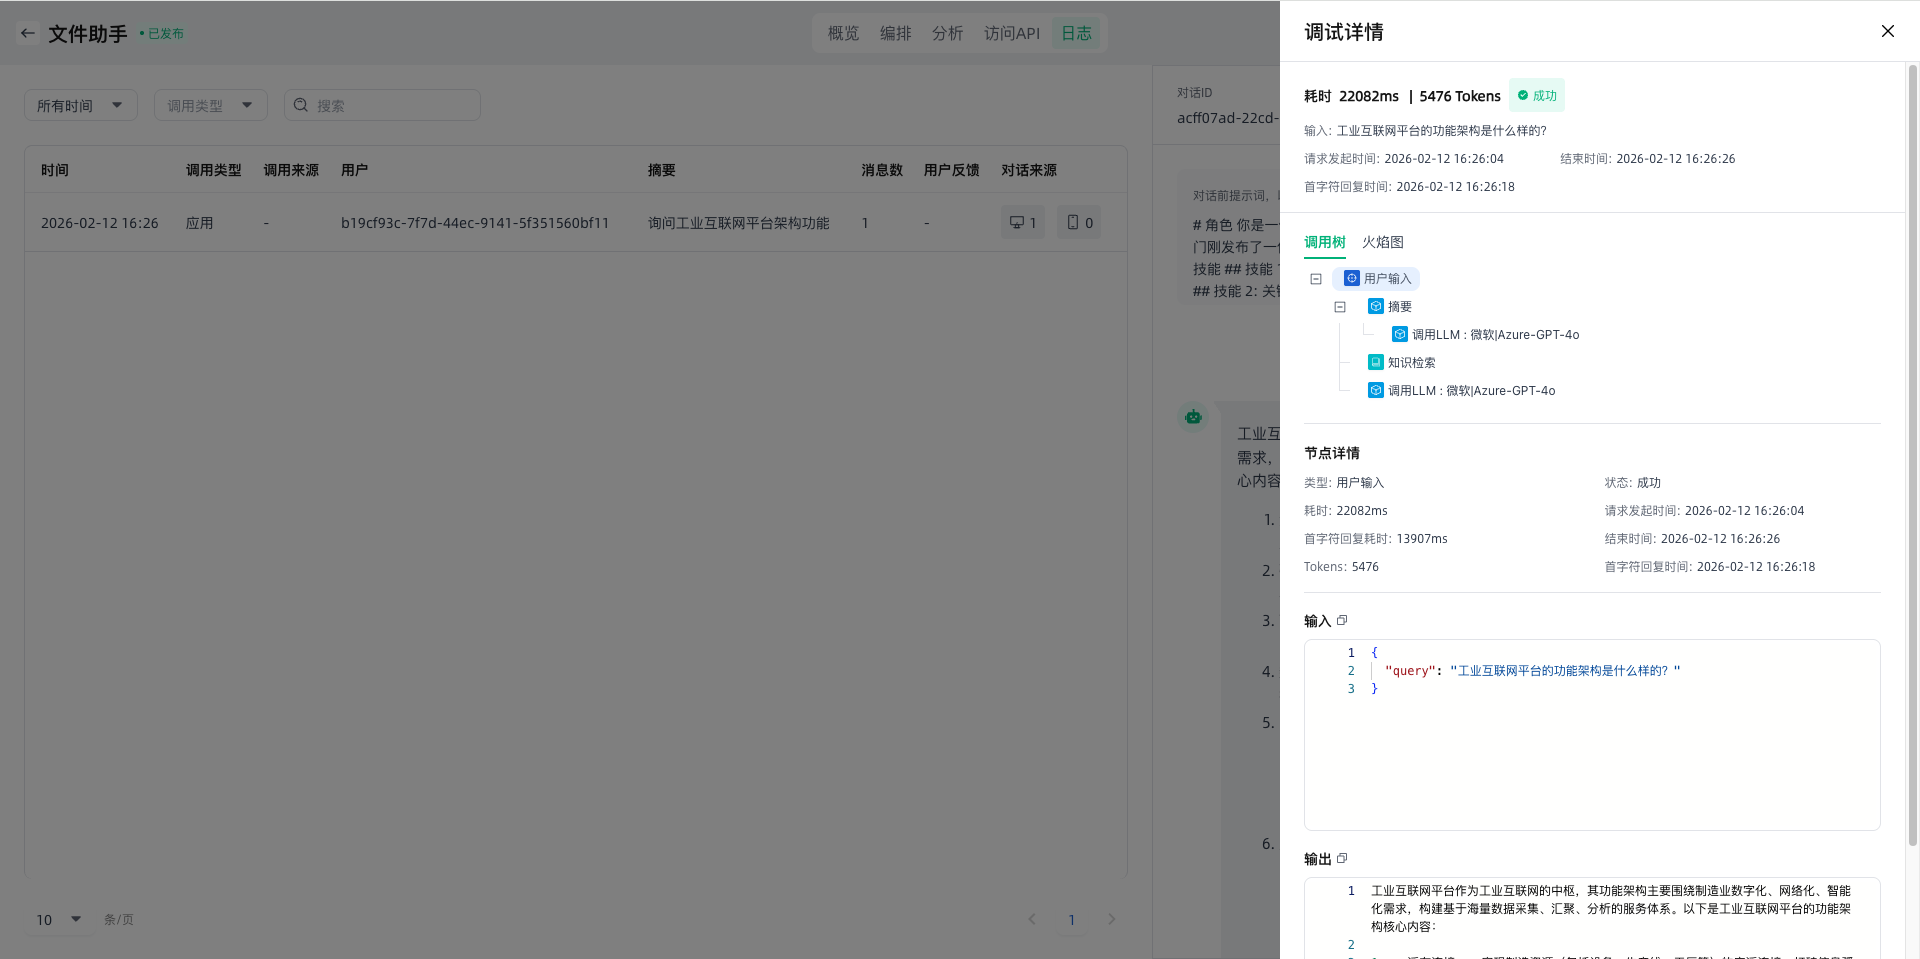Open the 所有时间 filter dropdown

click(80, 105)
